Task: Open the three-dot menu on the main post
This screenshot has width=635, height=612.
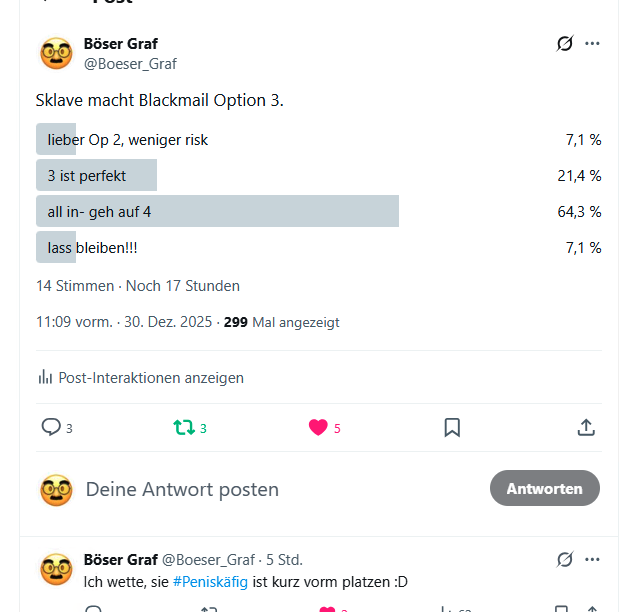Action: [x=593, y=43]
